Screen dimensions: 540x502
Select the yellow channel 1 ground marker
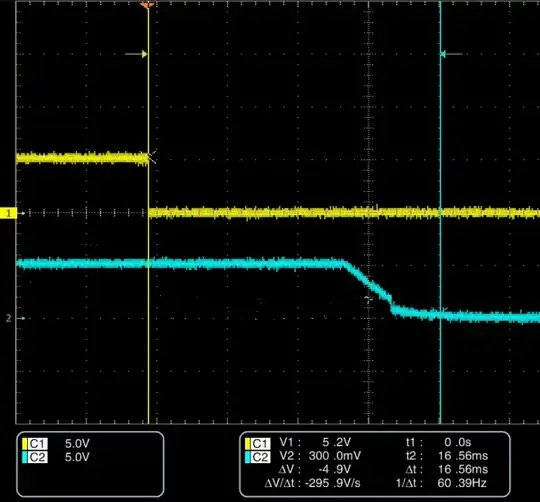point(8,213)
